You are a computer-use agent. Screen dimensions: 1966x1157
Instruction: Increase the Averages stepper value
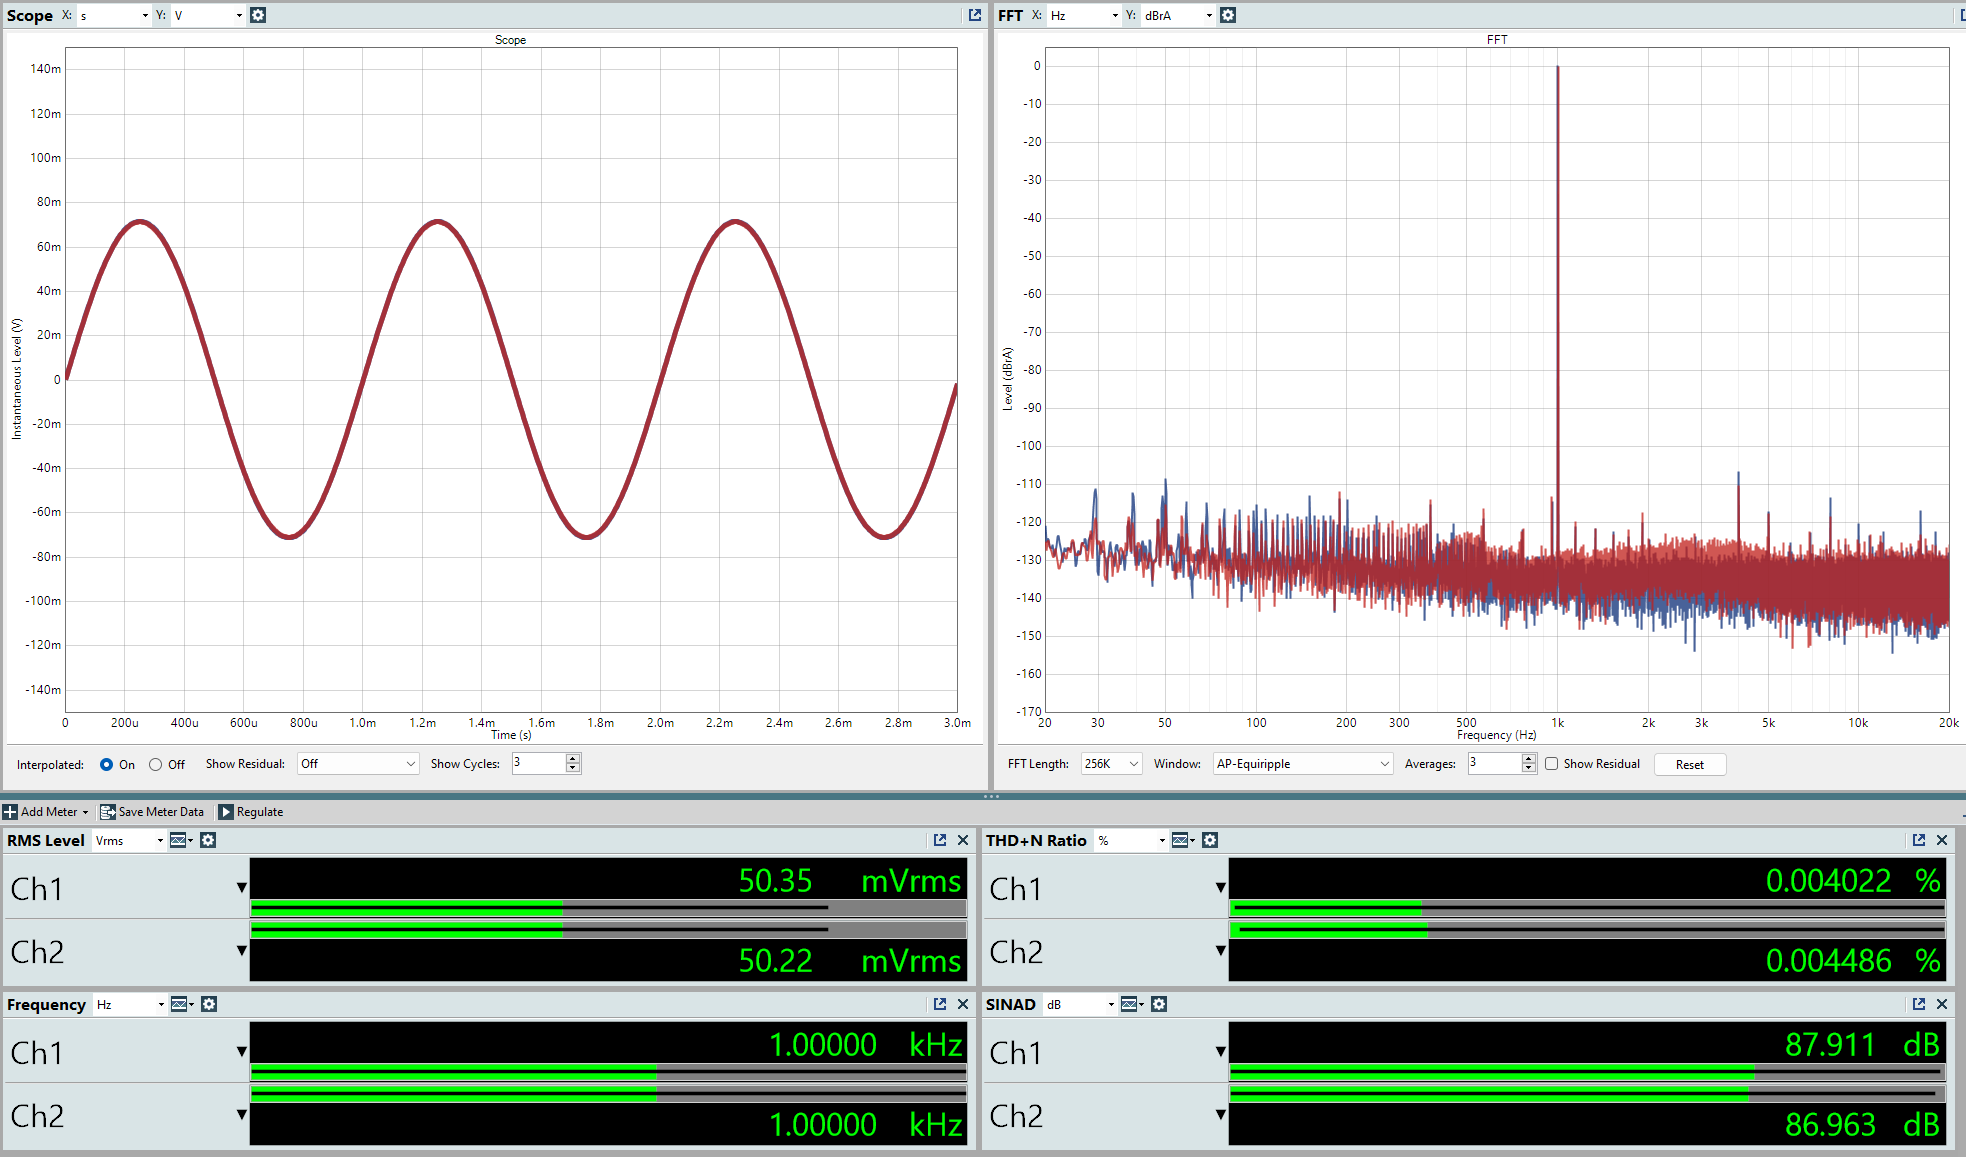coord(1528,759)
